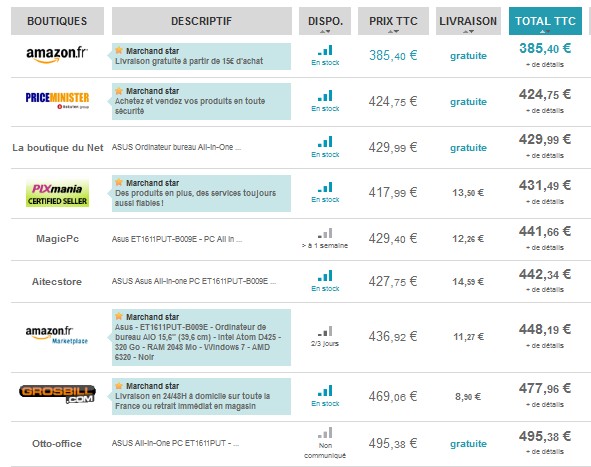Click the Grosbill stock availability bars icon
Screen dimensions: 591x467
pyautogui.click(x=325, y=390)
